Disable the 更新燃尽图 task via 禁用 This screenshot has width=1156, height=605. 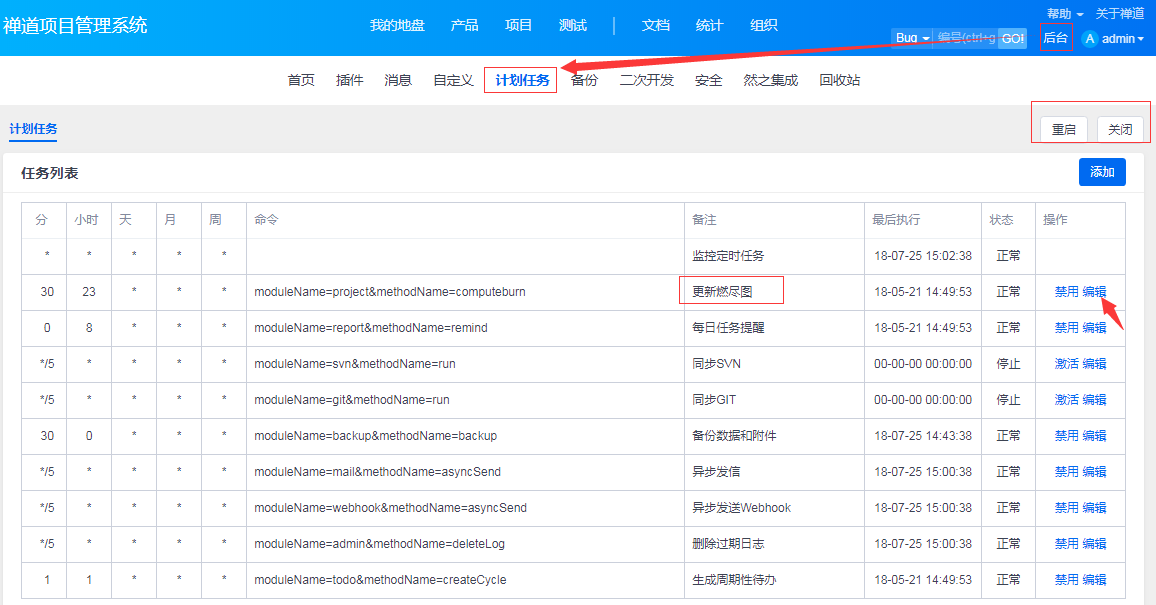point(1066,292)
